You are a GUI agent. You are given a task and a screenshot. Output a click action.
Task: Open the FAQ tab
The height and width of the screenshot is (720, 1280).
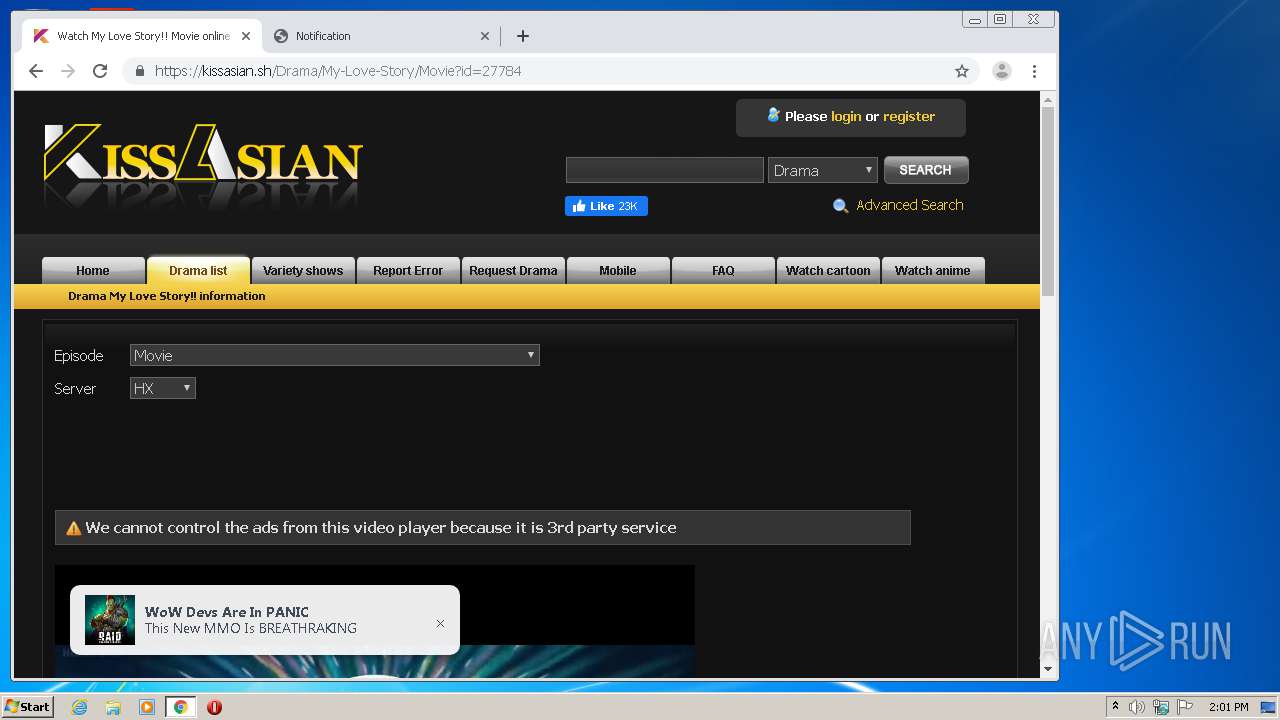click(723, 270)
